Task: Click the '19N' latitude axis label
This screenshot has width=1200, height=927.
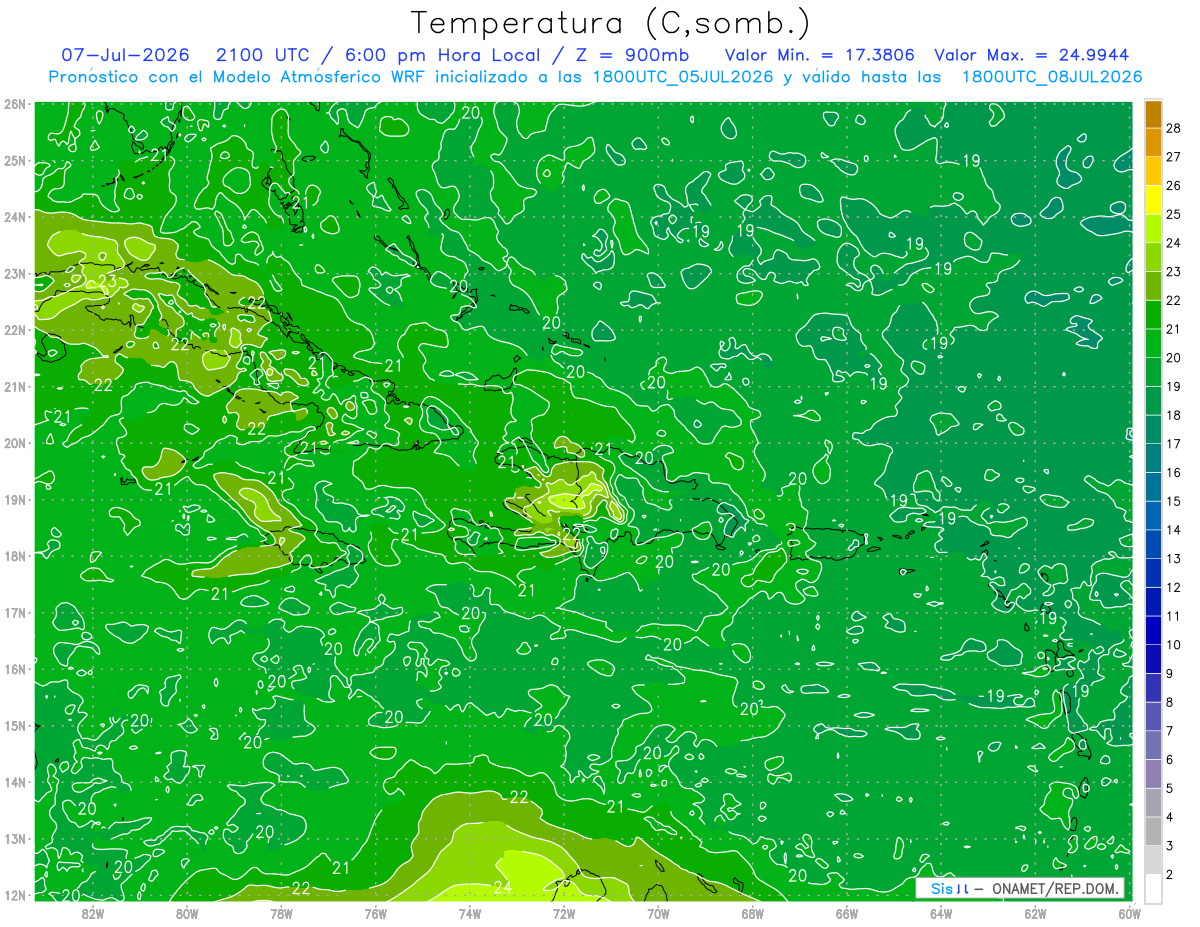Action: pyautogui.click(x=14, y=499)
